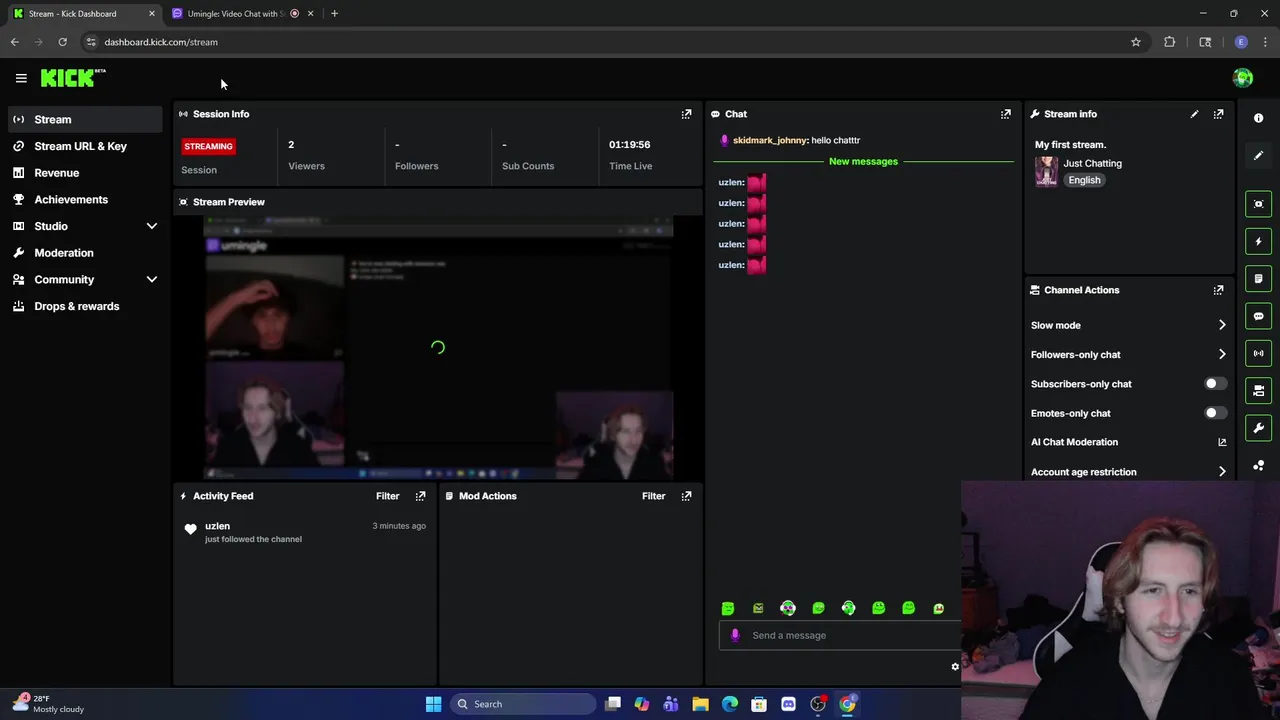
Task: Bookmark this page with the star icon
Action: [x=1136, y=42]
